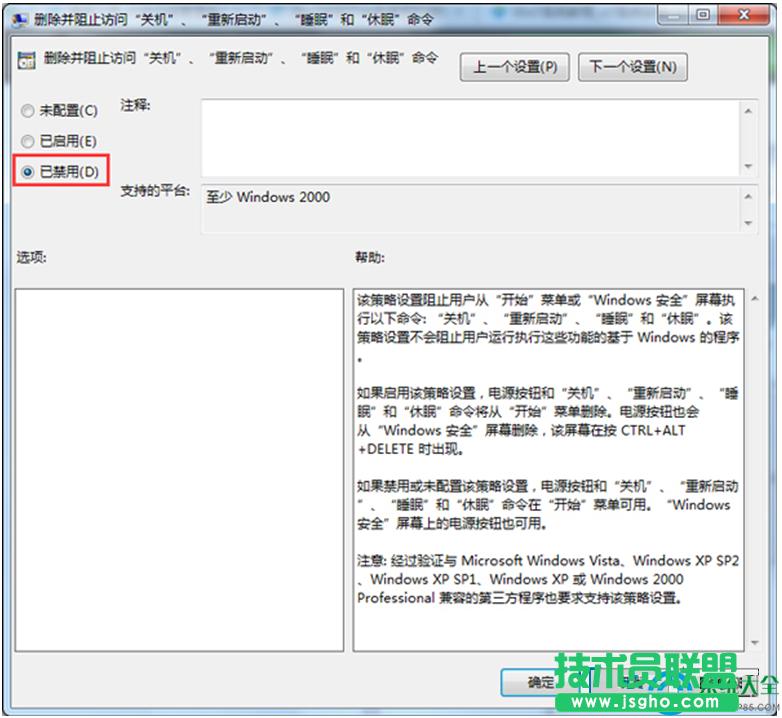Screen dimensions: 782x718
Task: Click inside the 注释 comment text box
Action: click(470, 135)
